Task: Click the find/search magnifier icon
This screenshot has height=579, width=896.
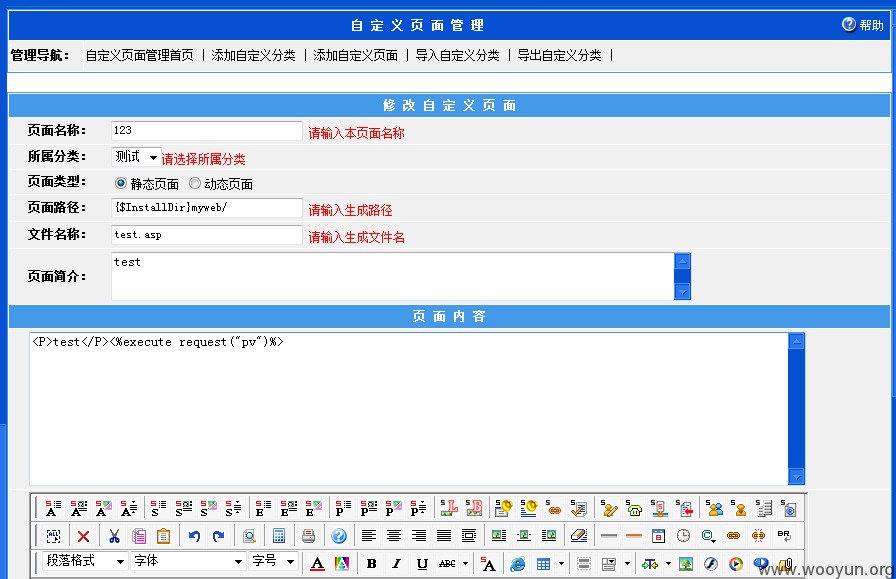Action: [x=249, y=536]
